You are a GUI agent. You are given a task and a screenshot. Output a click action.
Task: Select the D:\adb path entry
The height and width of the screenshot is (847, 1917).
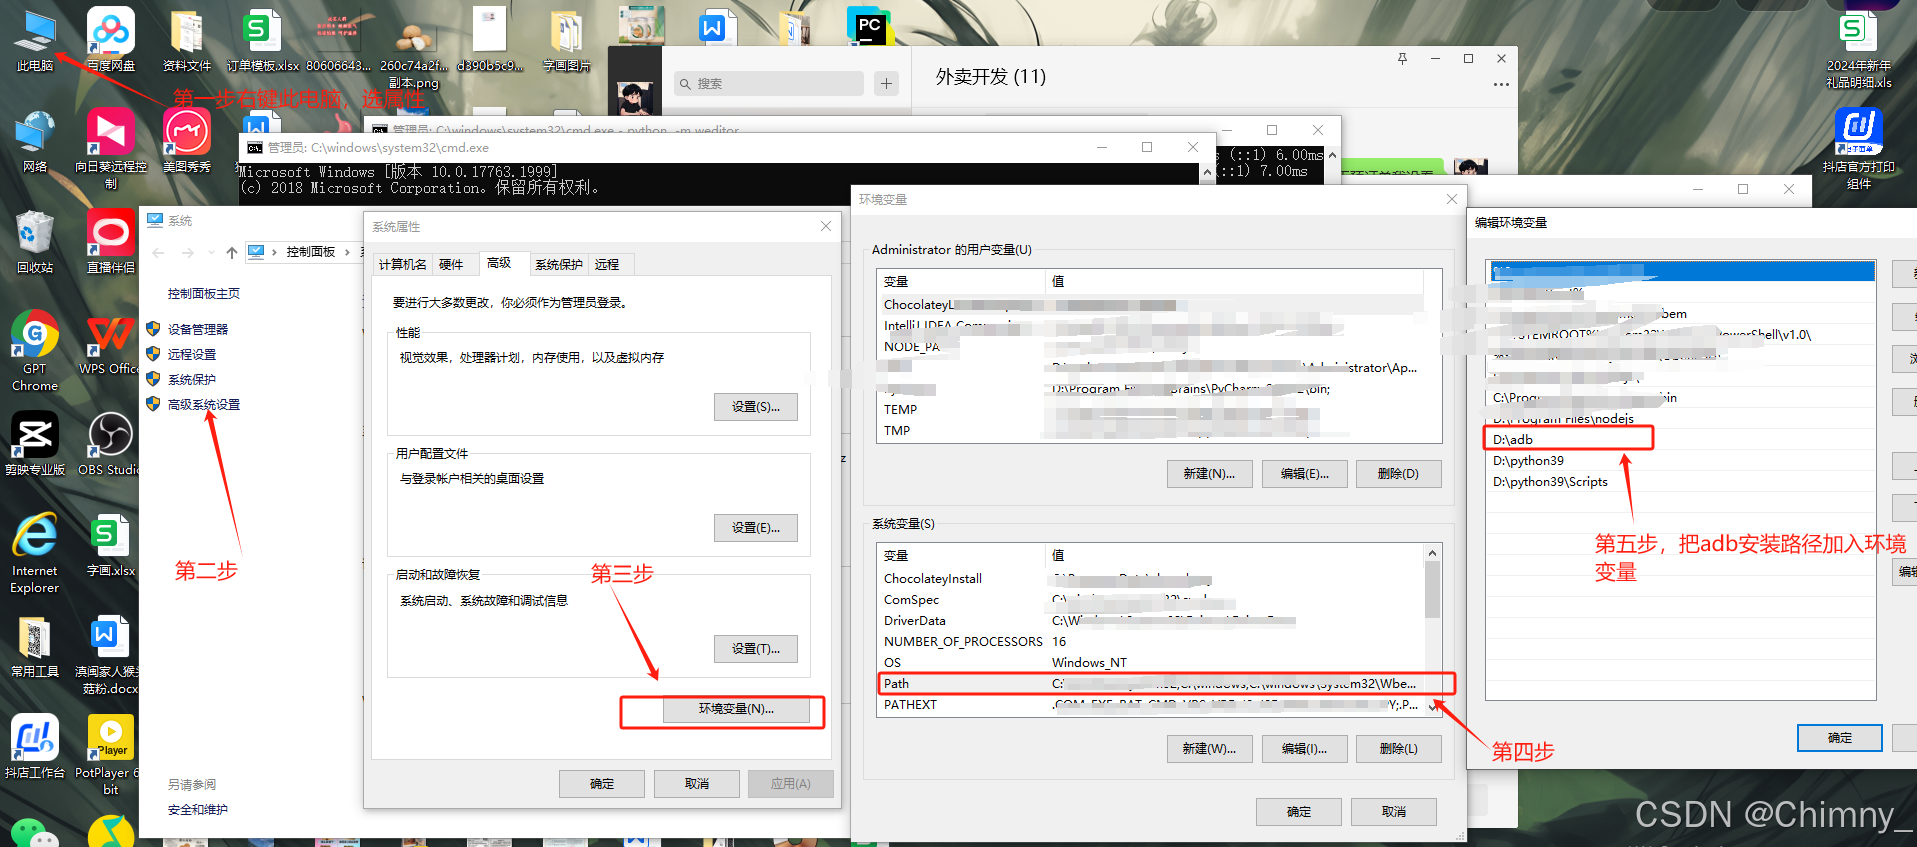tap(1680, 440)
